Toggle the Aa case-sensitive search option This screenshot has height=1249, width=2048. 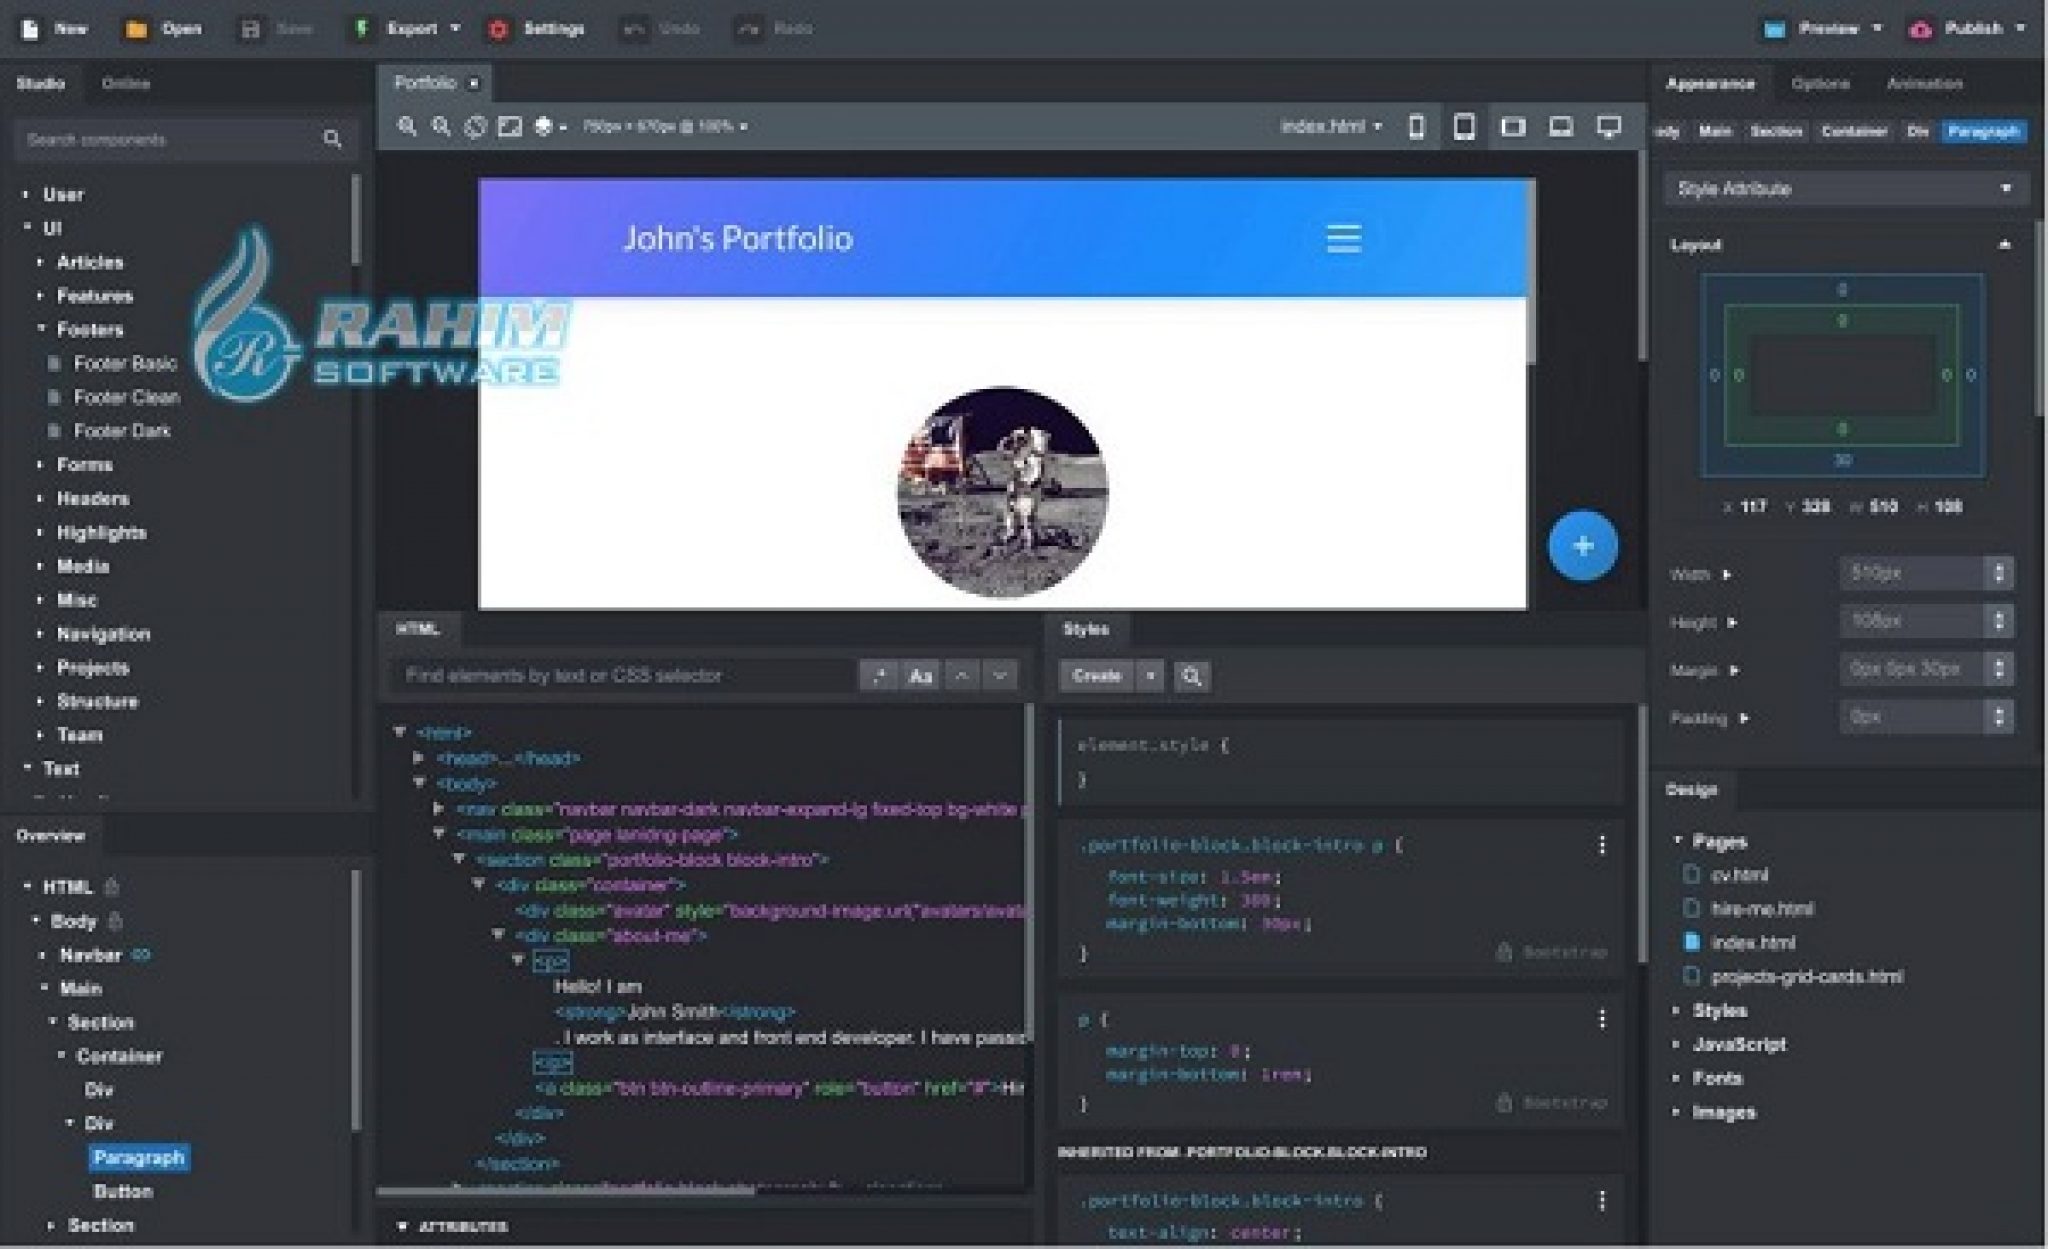click(x=920, y=676)
